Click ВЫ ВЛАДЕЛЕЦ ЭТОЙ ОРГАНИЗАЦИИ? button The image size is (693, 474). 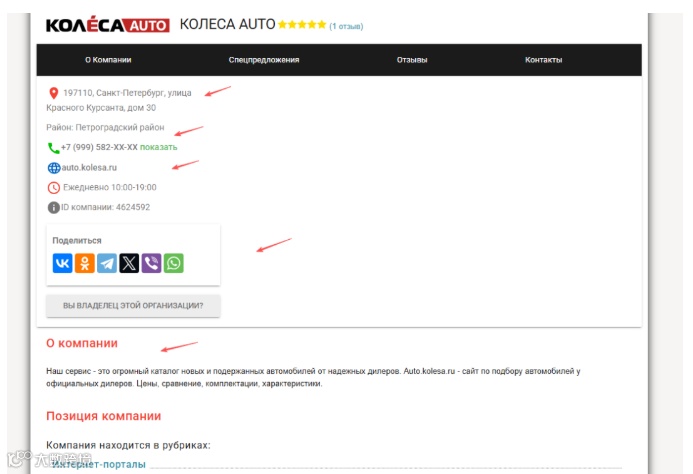[x=133, y=306]
